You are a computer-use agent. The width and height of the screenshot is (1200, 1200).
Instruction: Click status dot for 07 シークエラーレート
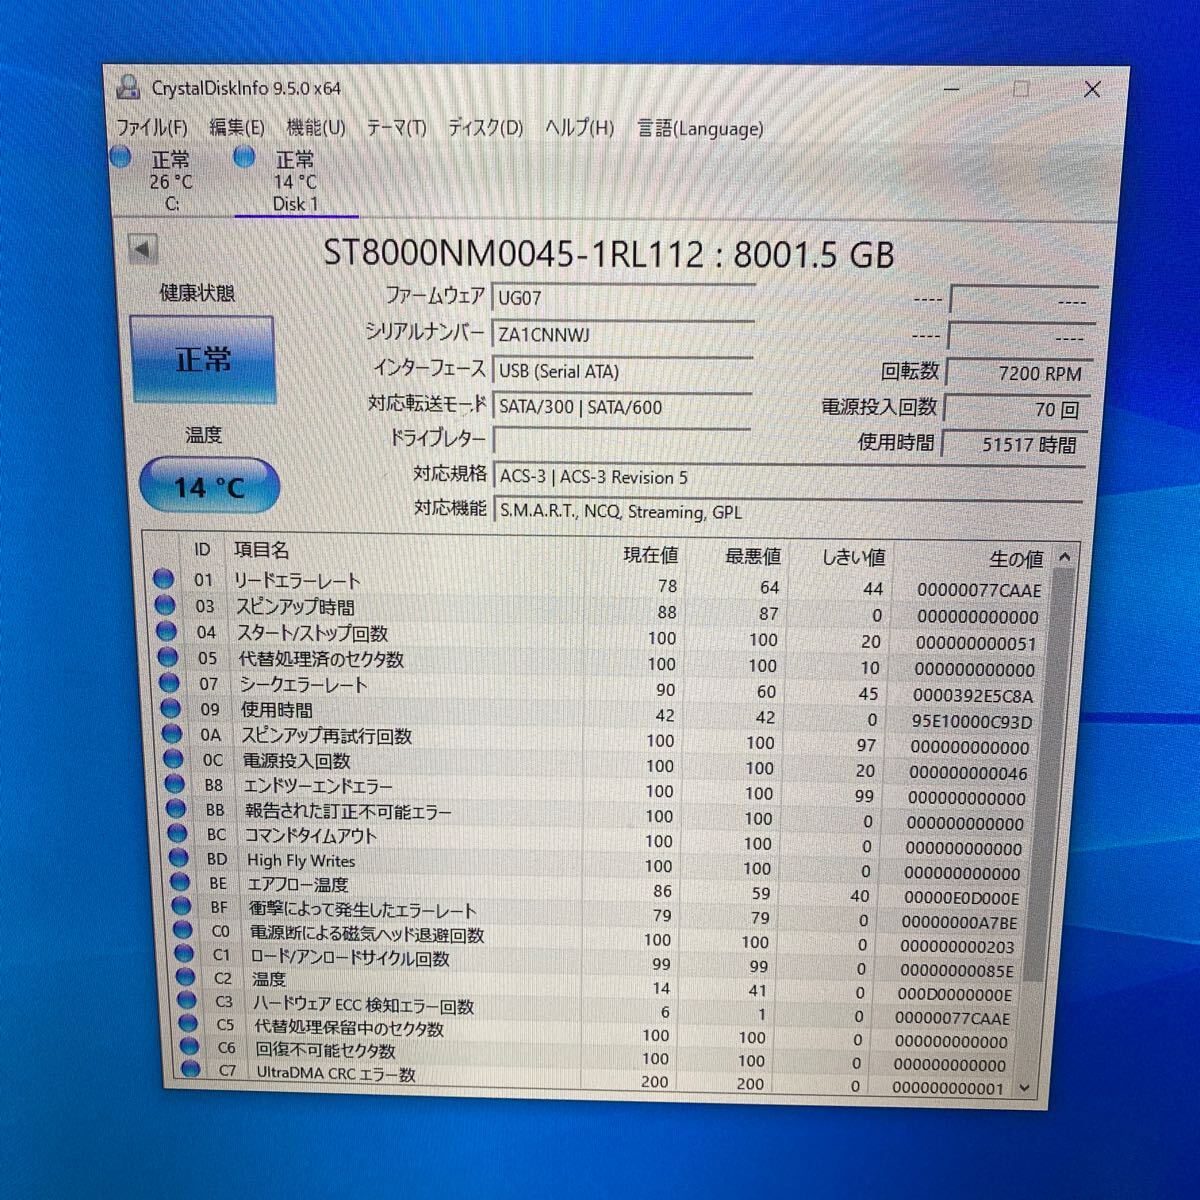169,683
